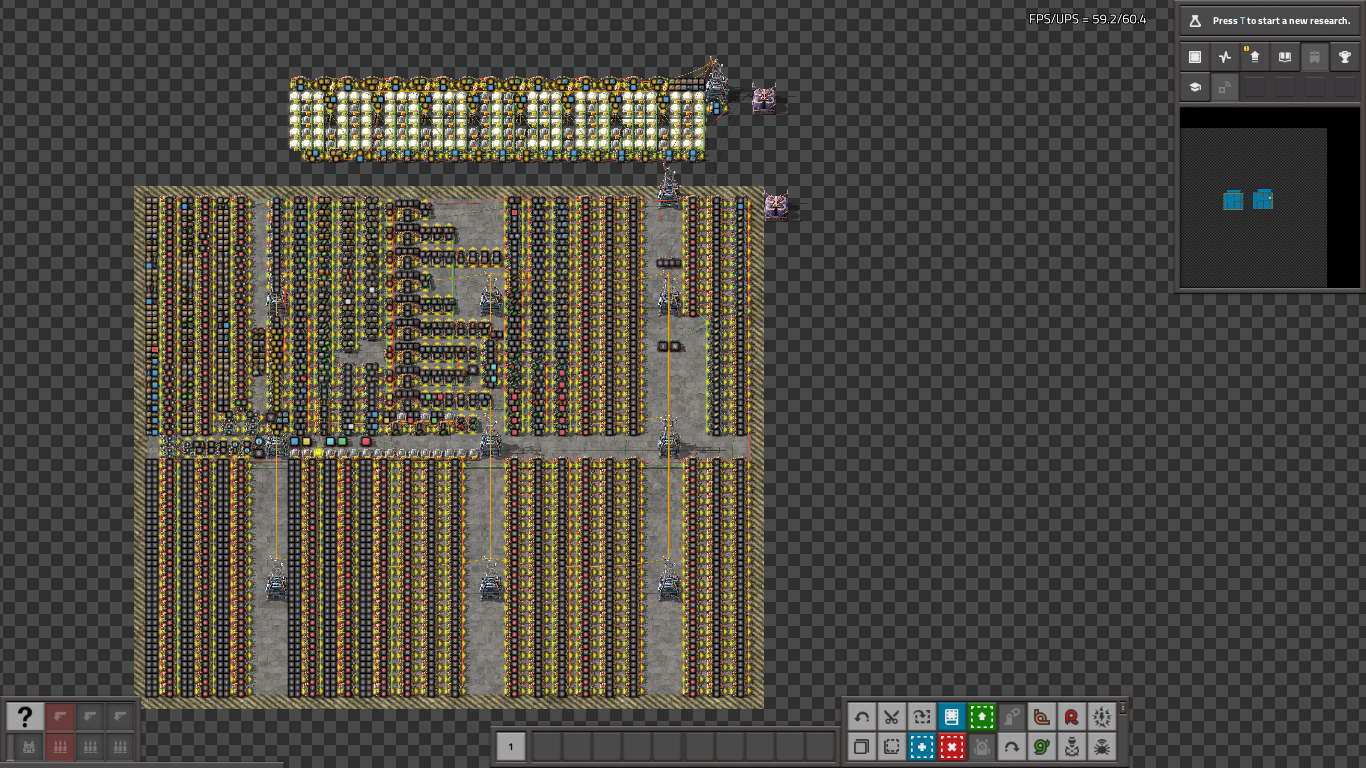Screen dimensions: 1366x768
Task: Click the armor vest slot
Action: pyautogui.click(x=29, y=747)
